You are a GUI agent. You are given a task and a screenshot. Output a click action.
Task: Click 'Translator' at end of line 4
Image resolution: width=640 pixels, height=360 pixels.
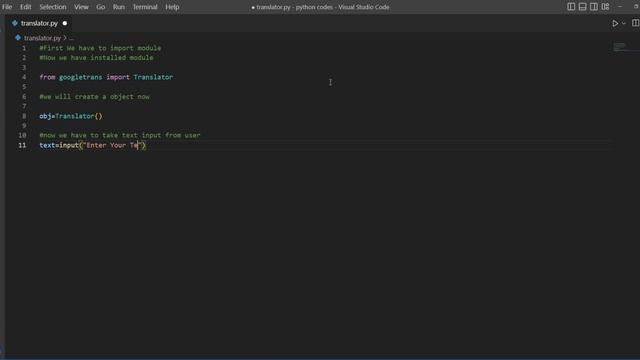point(153,77)
